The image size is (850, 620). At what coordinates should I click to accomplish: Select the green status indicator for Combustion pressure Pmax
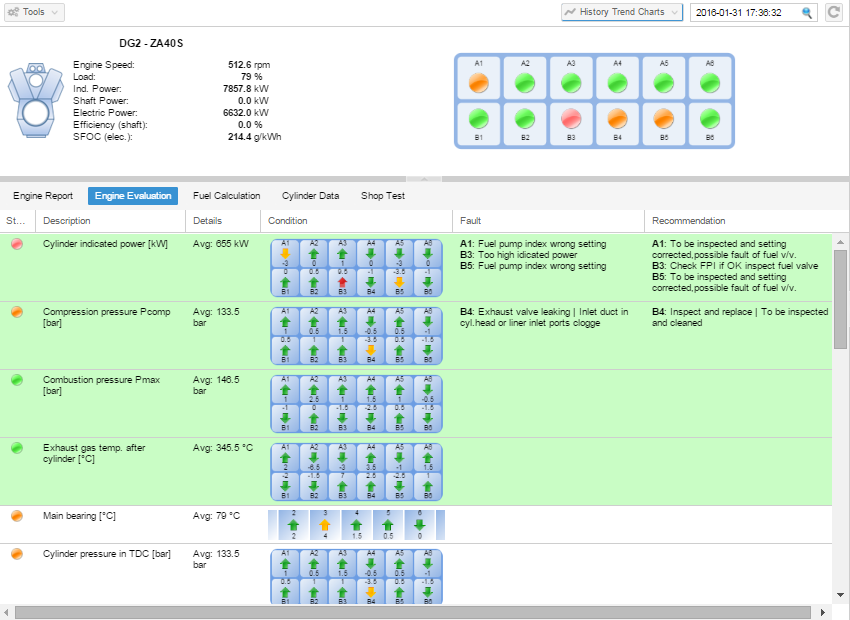pyautogui.click(x=16, y=380)
